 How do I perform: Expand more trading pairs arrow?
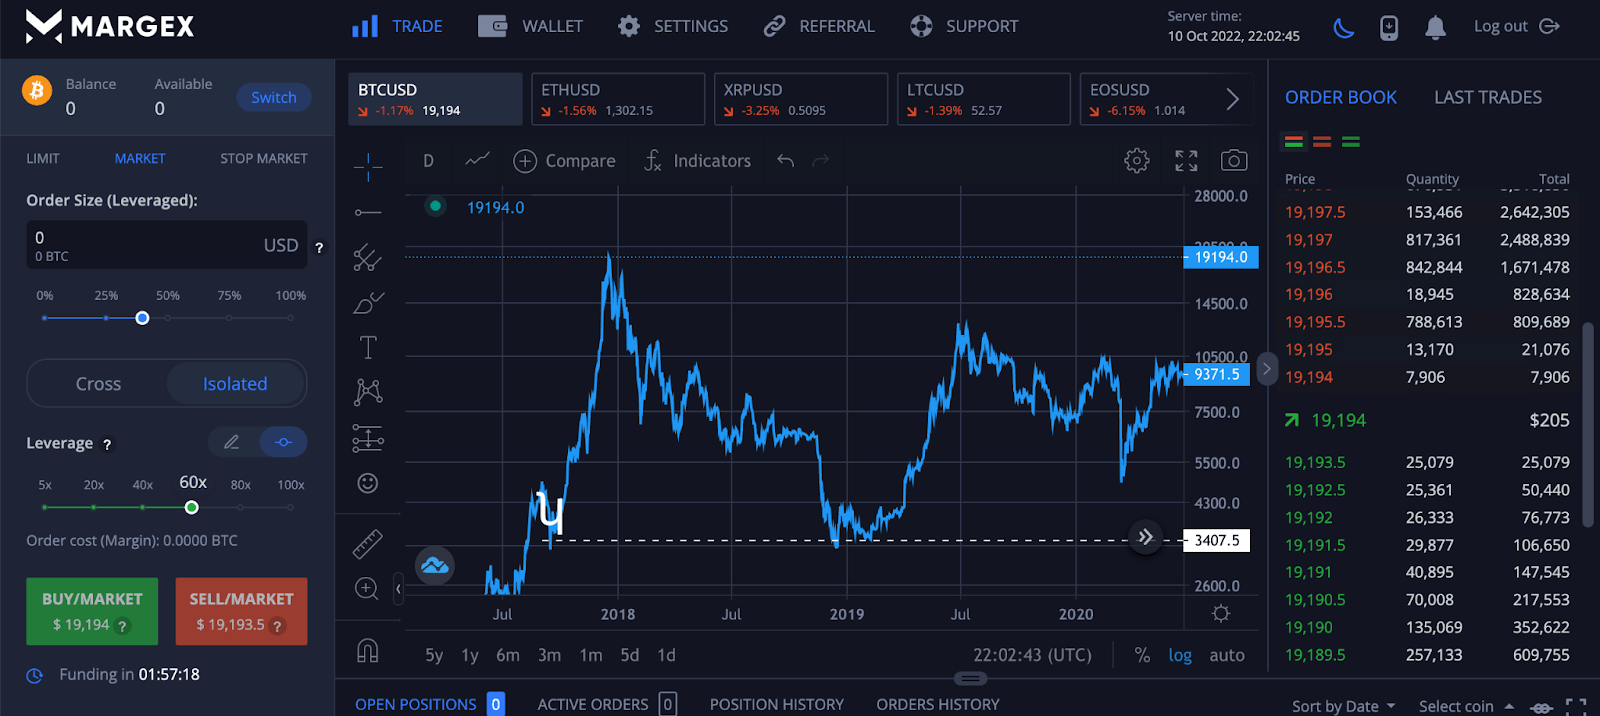(1232, 99)
